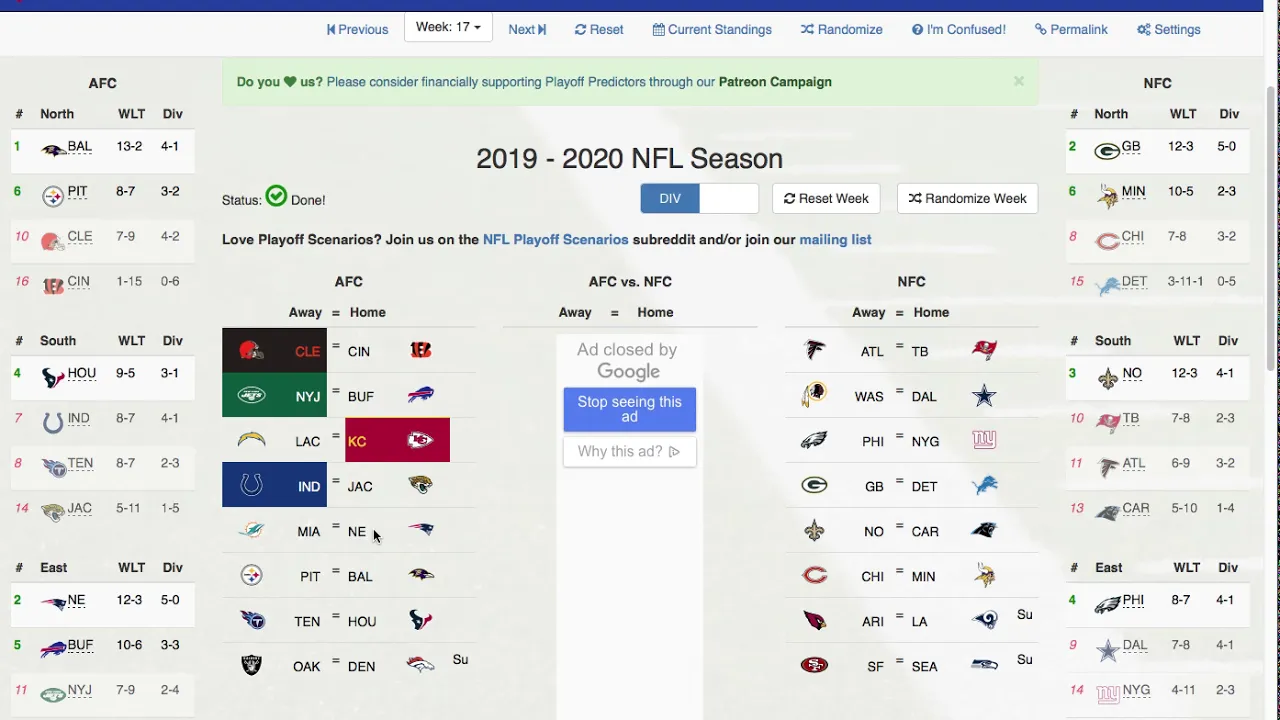
Task: Open the Week: 17 dropdown
Action: 448,27
